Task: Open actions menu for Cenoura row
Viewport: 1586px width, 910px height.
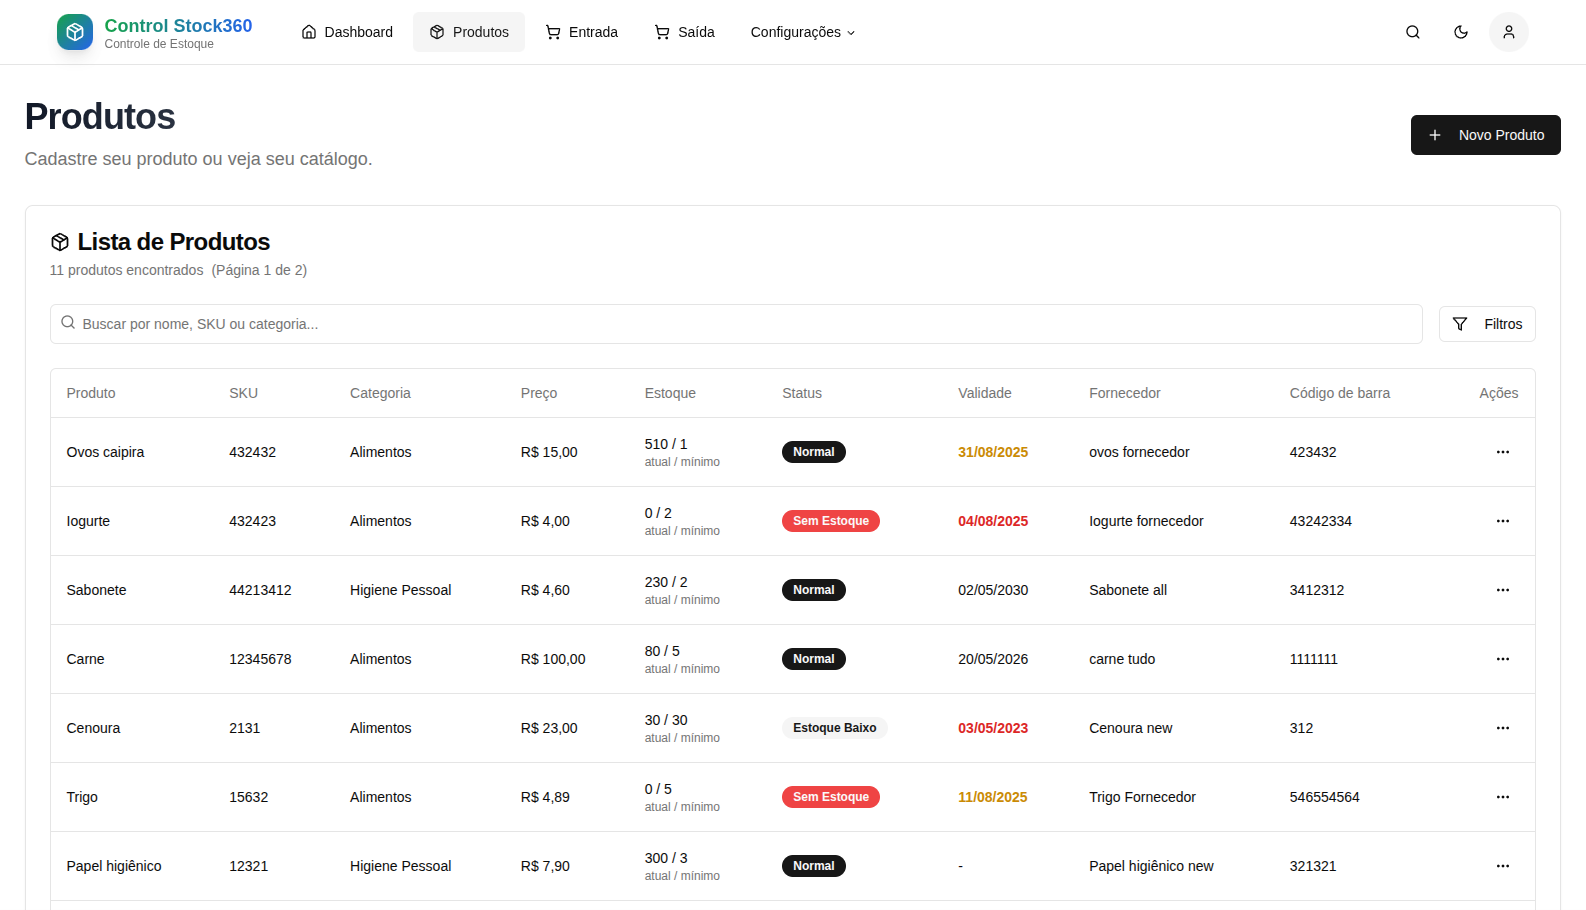Action: click(x=1502, y=728)
